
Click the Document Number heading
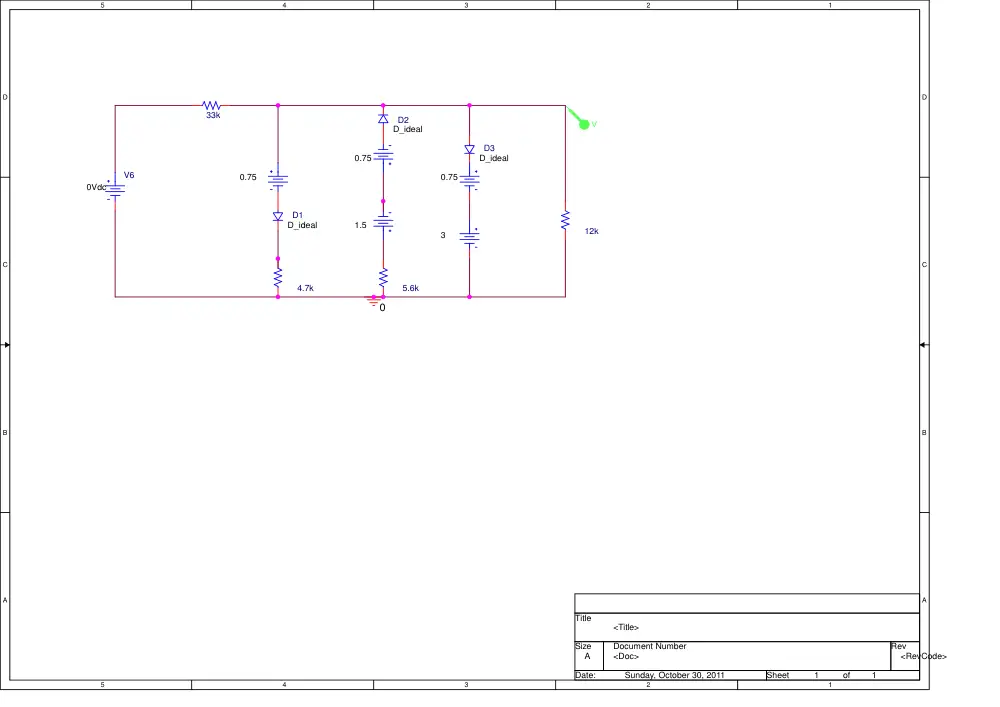[x=650, y=646]
